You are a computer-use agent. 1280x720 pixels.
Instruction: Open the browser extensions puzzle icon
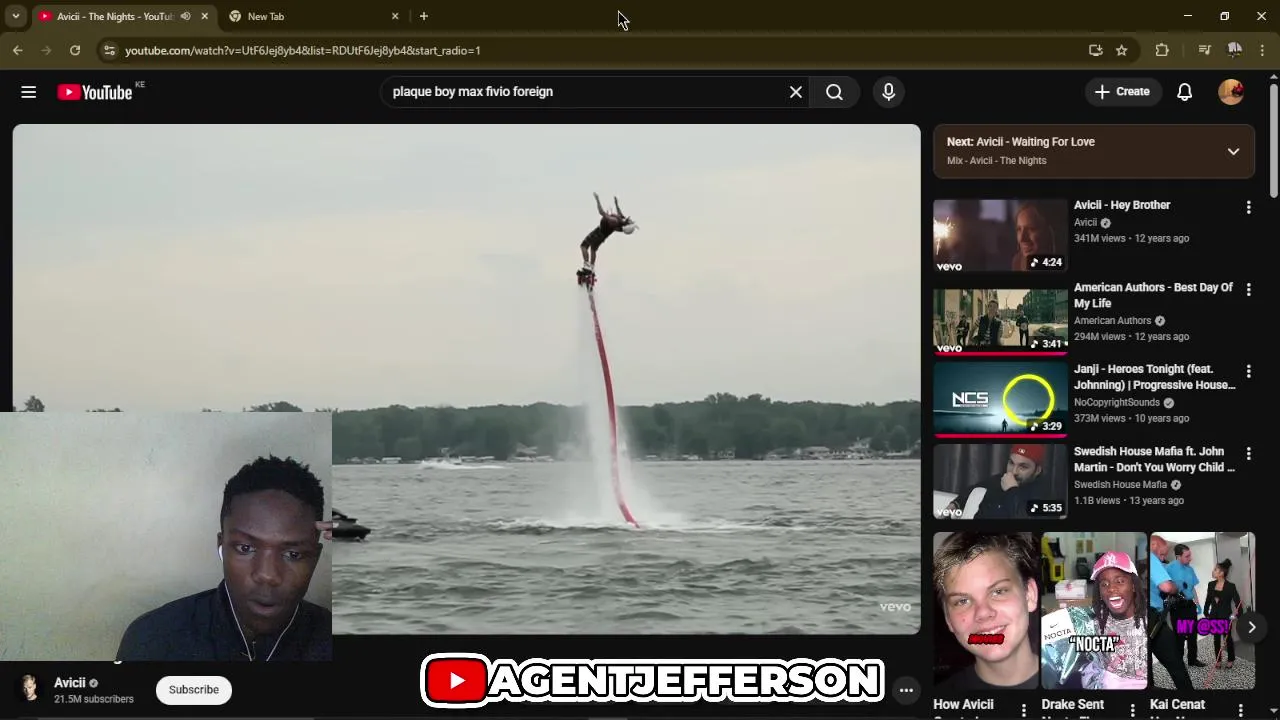point(1162,50)
